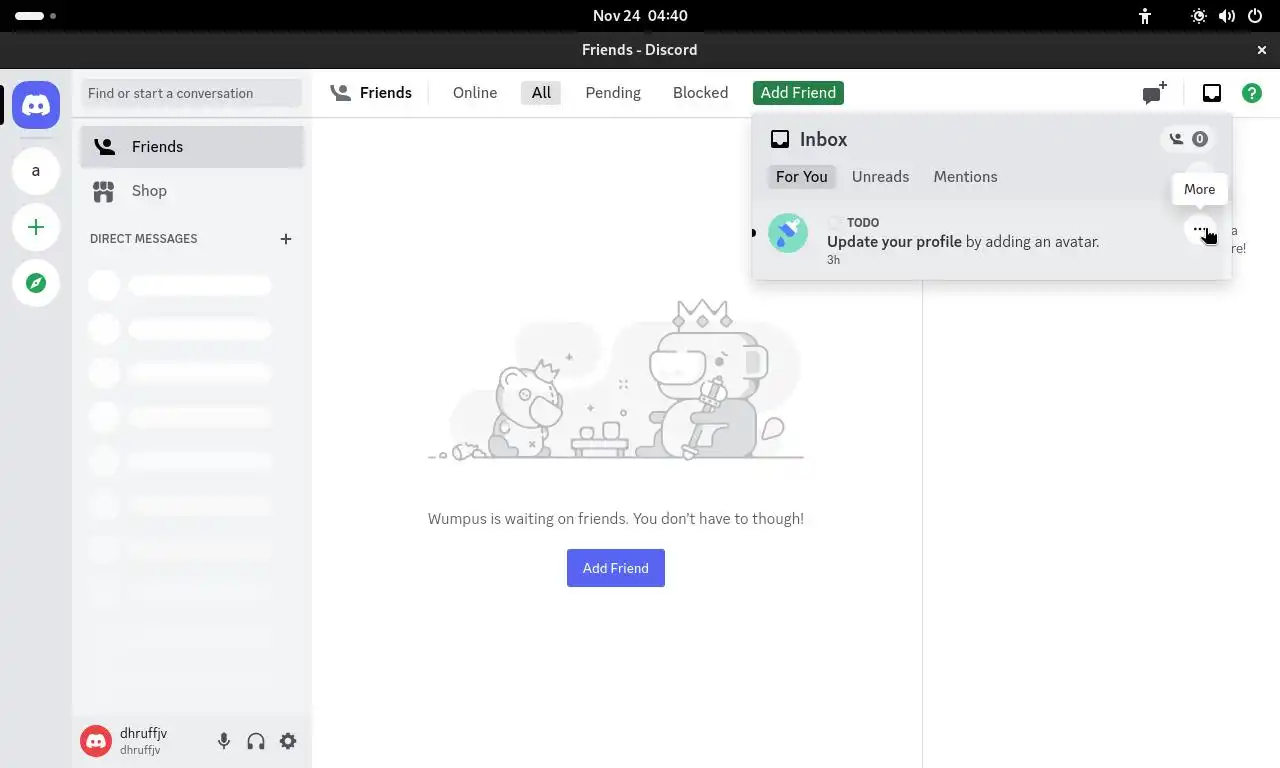Click the friend requests counter in Inbox
This screenshot has height=768, width=1280.
[1188, 139]
